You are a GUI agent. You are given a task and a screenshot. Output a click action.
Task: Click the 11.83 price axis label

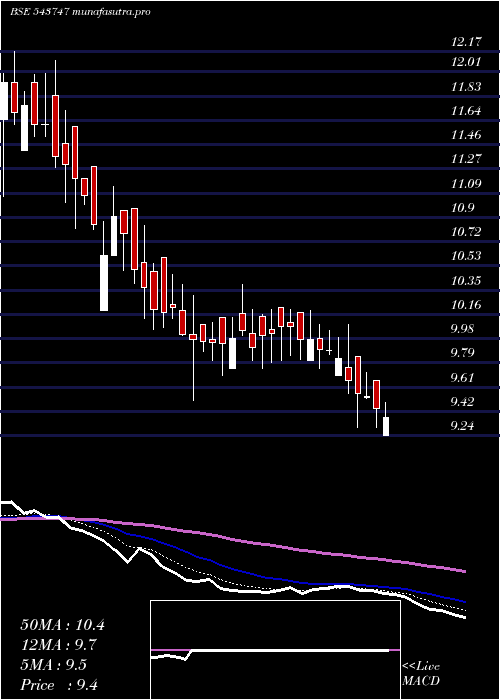click(x=466, y=87)
